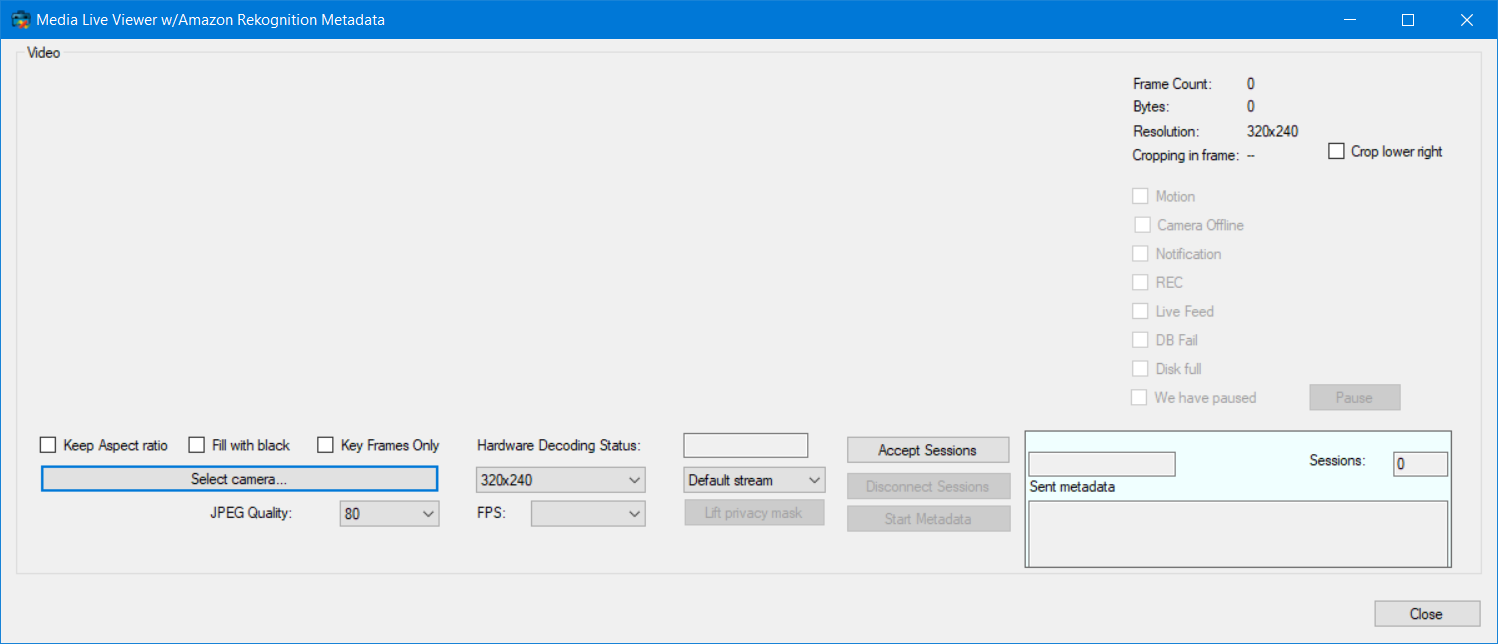Click the app icon in title bar

19,20
